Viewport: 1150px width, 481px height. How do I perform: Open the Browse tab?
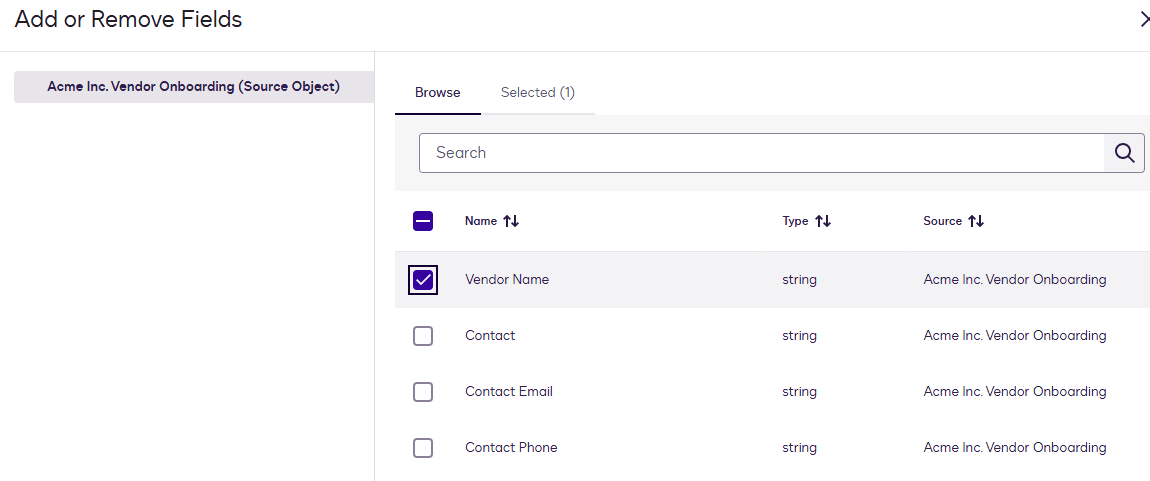pyautogui.click(x=438, y=93)
